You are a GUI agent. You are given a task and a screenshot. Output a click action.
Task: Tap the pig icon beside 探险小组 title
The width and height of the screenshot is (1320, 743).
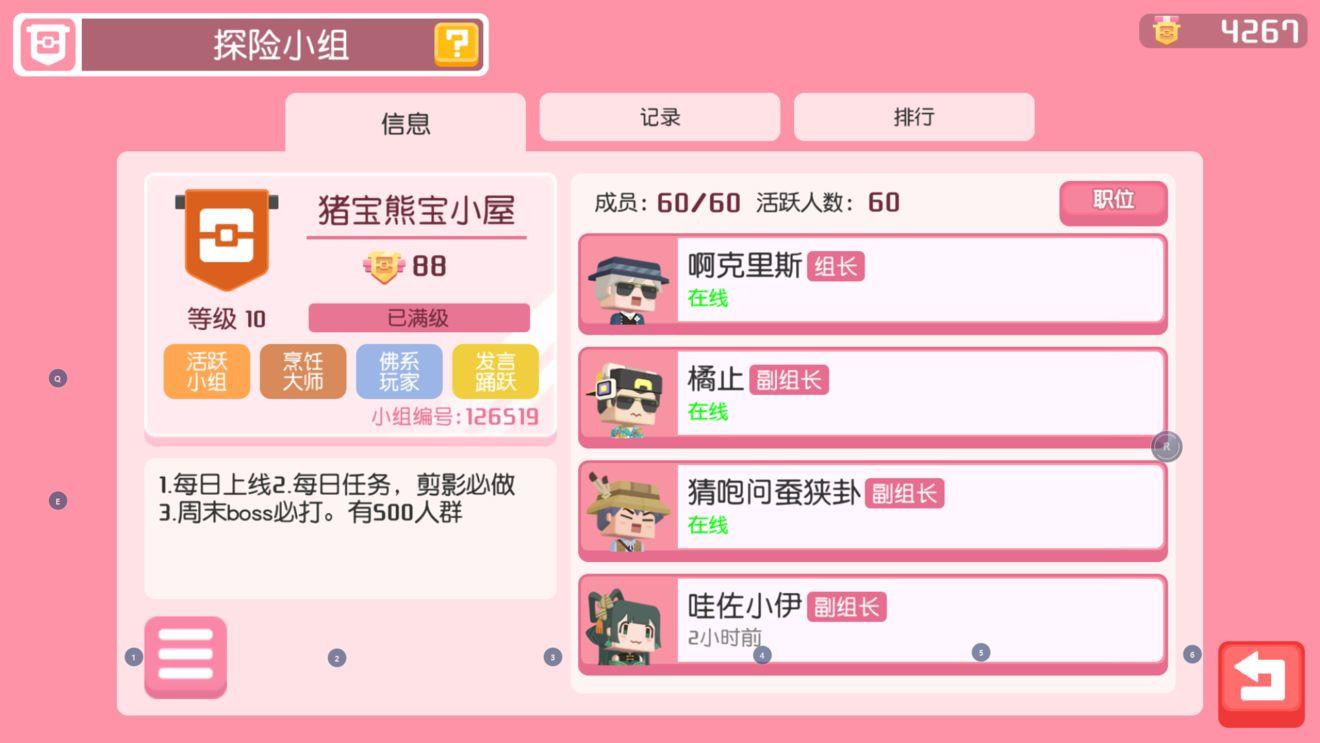click(47, 45)
